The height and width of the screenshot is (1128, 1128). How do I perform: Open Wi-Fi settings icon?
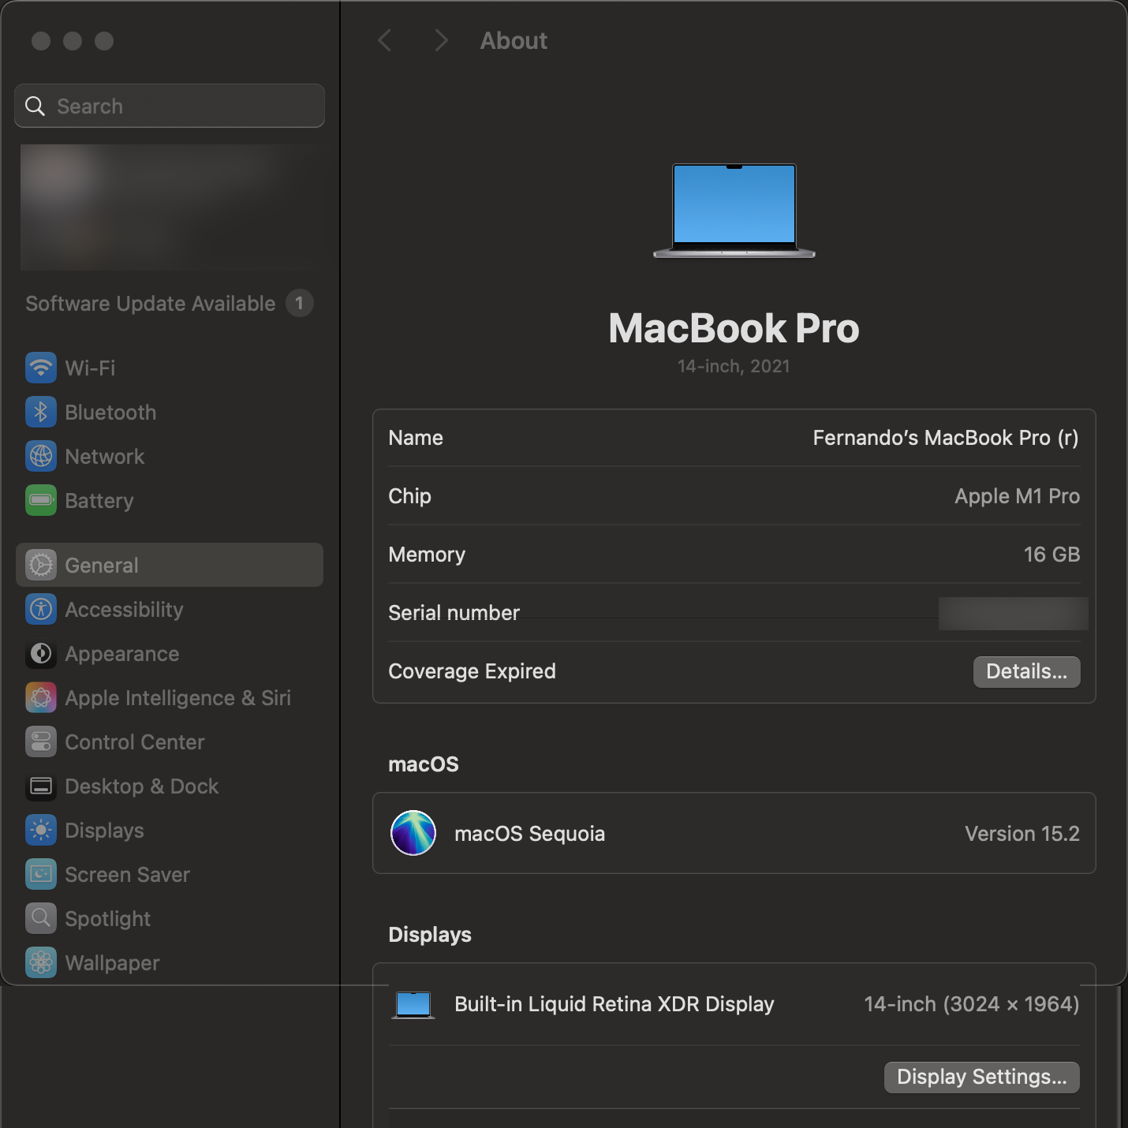(x=41, y=368)
